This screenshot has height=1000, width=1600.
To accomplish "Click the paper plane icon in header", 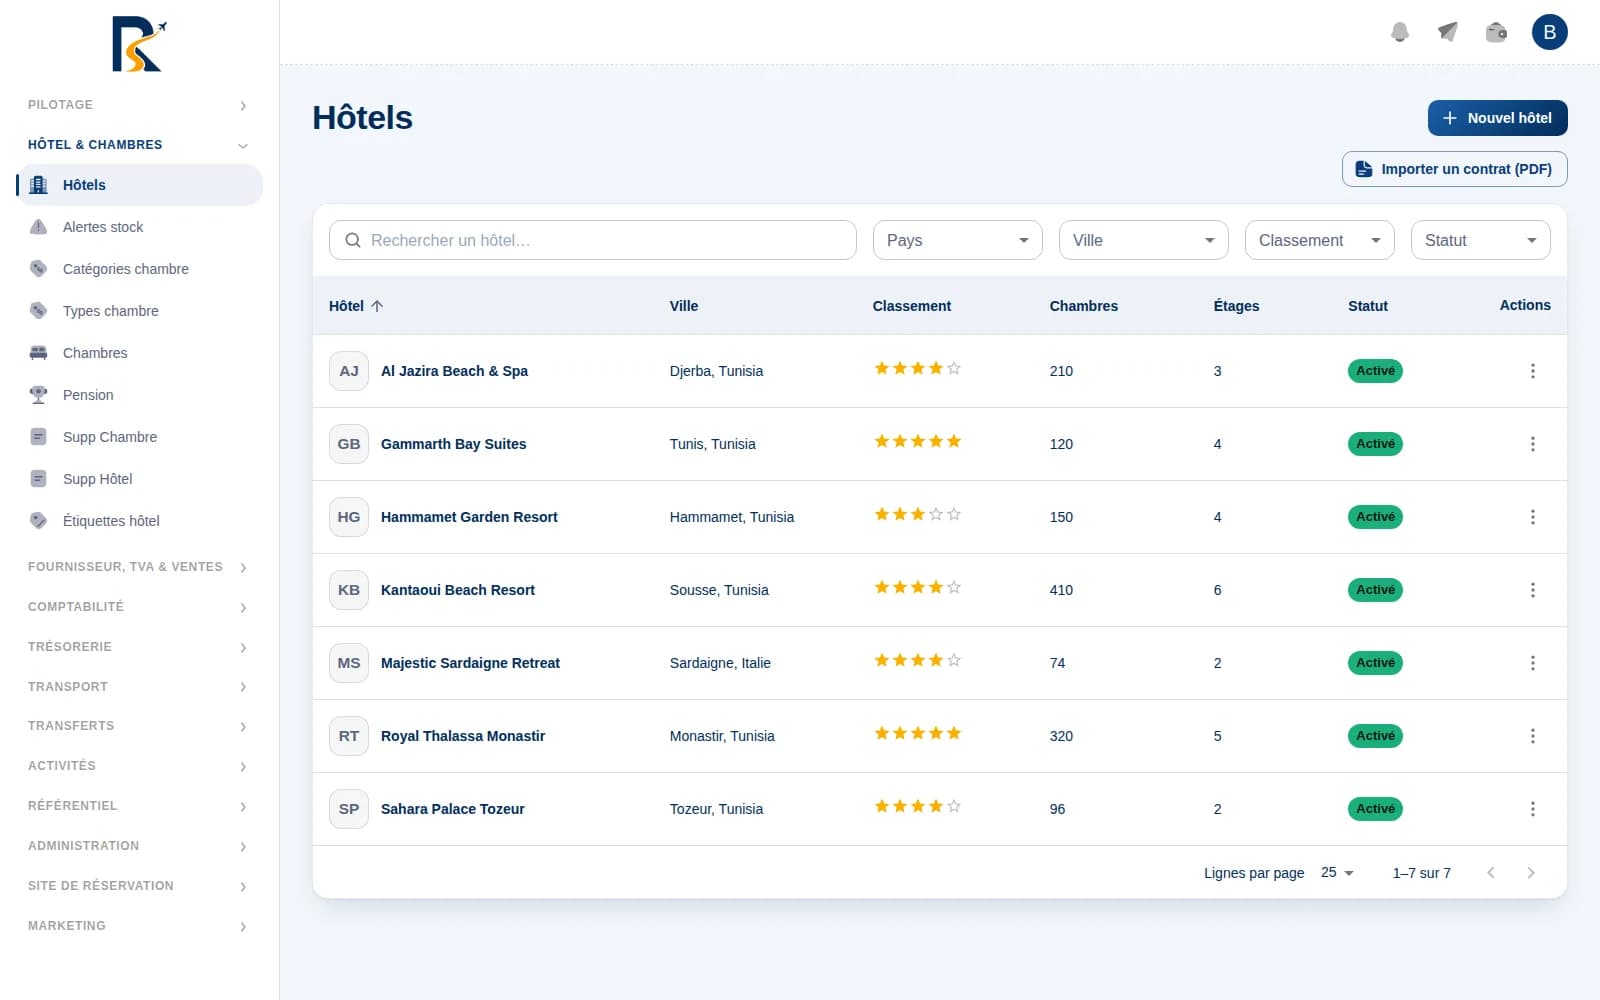I will point(1448,32).
